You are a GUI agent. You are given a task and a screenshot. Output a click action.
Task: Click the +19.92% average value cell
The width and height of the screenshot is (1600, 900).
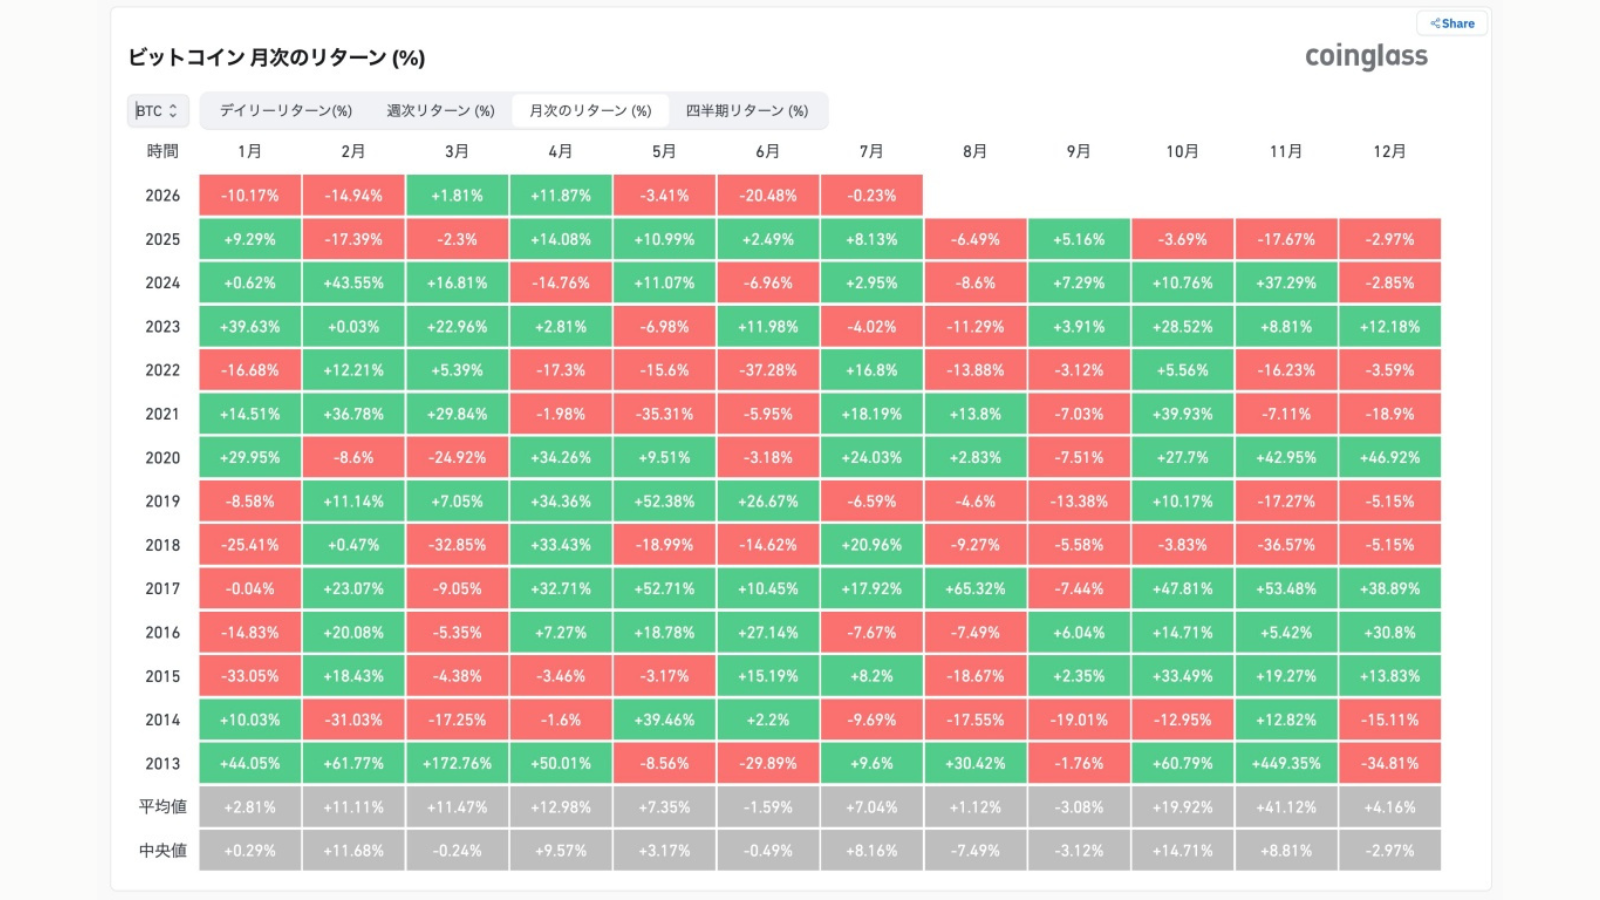coord(1183,807)
